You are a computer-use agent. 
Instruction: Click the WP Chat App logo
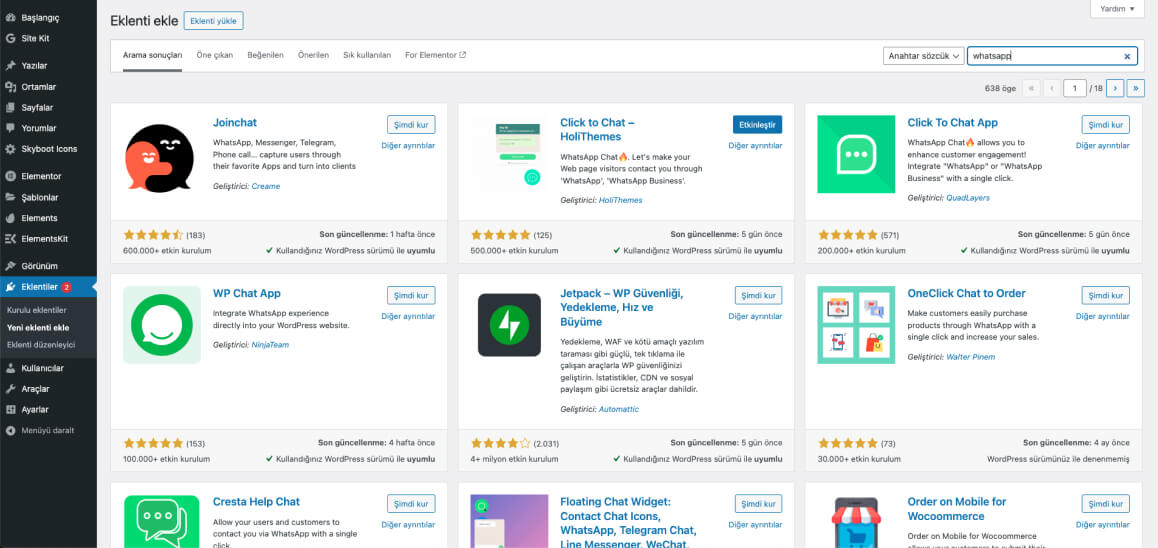[x=162, y=325]
